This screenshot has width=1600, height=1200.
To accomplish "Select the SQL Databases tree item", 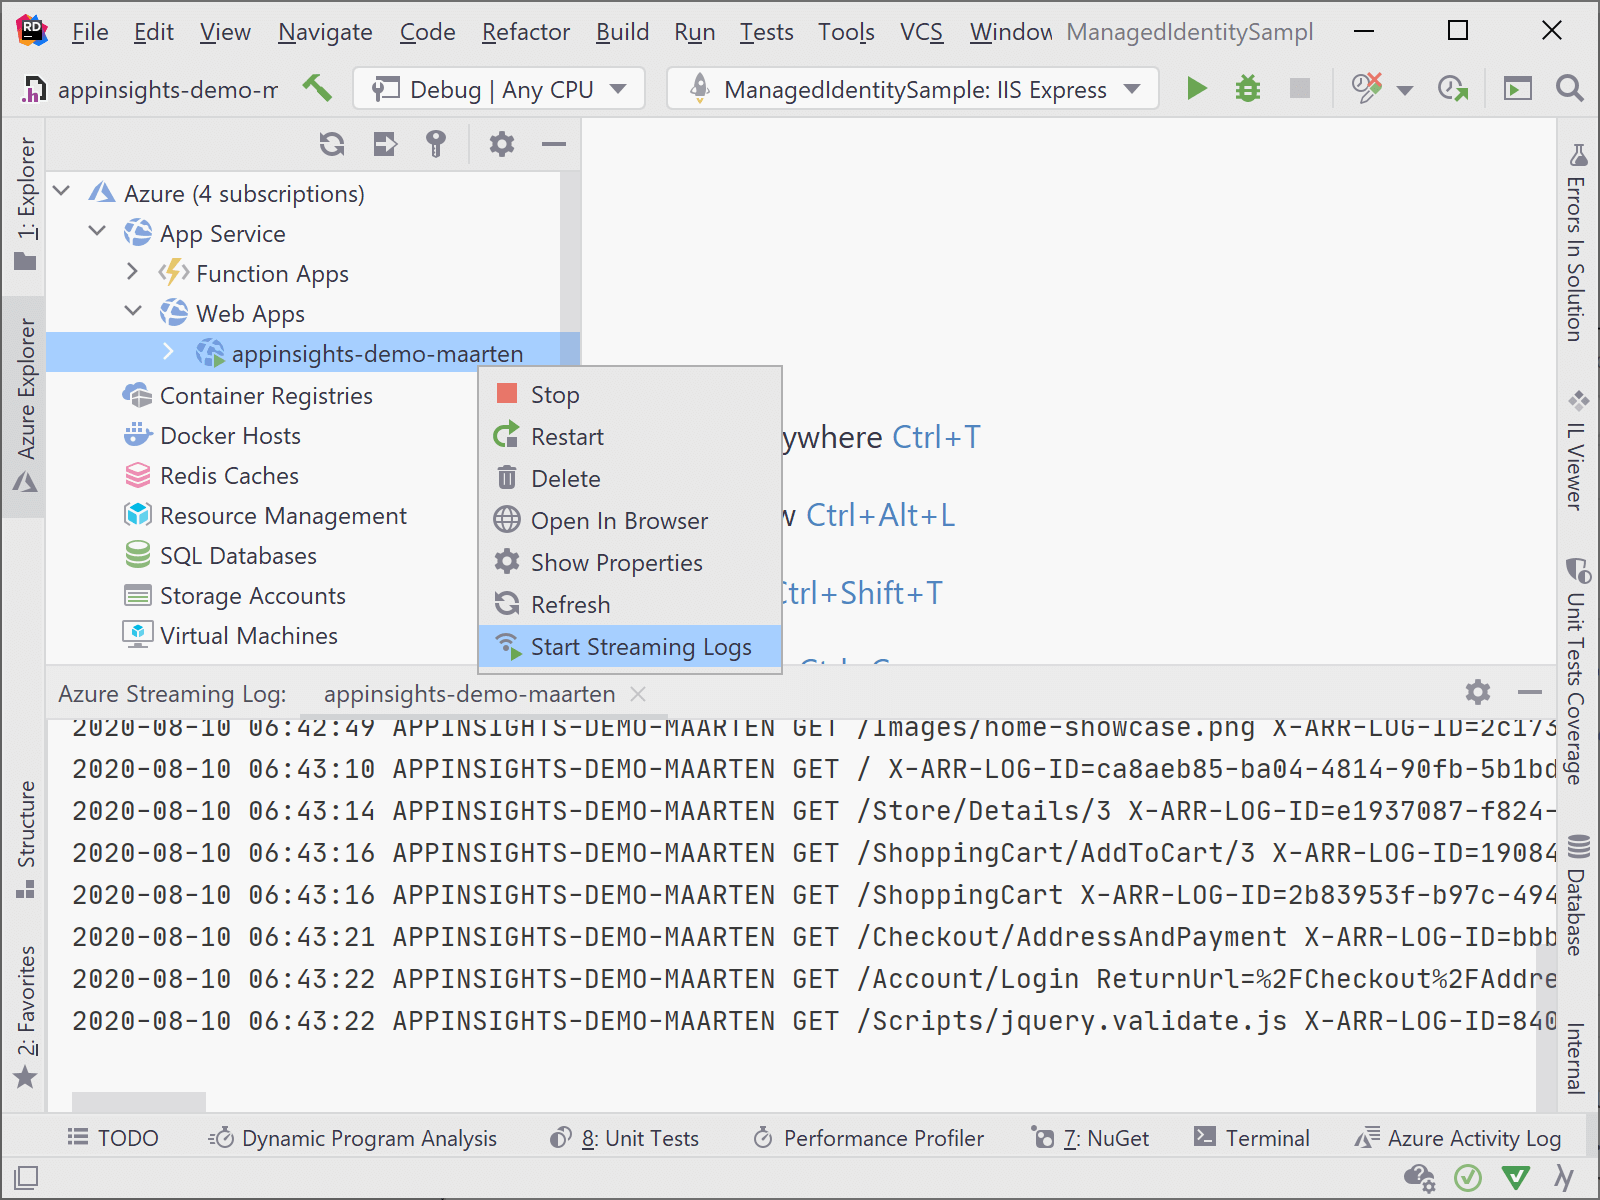I will (238, 555).
